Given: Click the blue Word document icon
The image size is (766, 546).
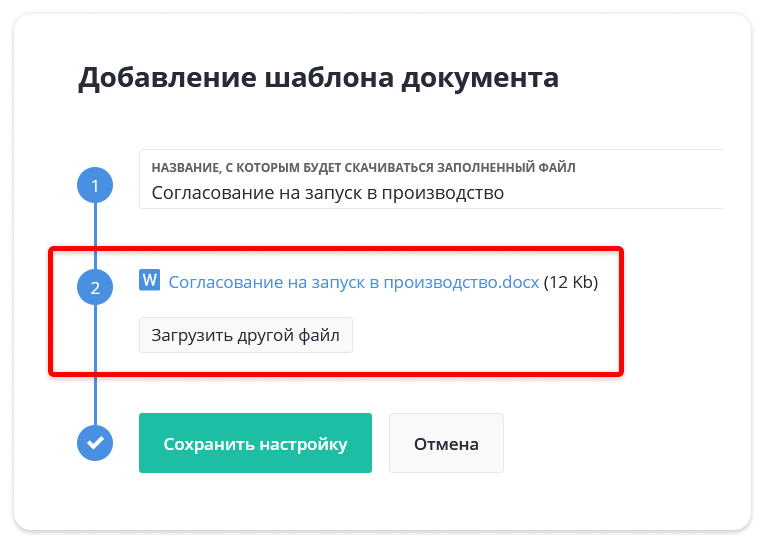Looking at the screenshot, I should tap(149, 280).
